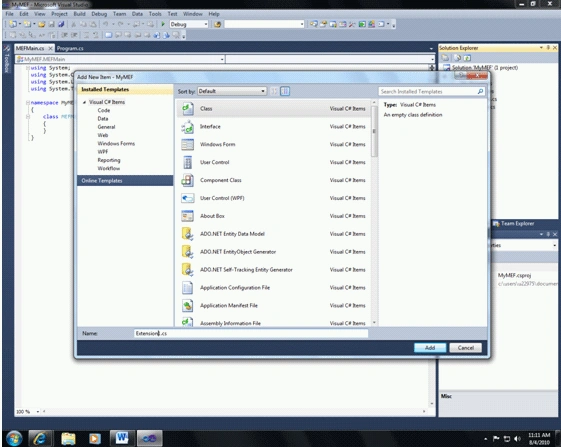
Task: Switch to Program.cs editor tab
Action: pos(70,48)
